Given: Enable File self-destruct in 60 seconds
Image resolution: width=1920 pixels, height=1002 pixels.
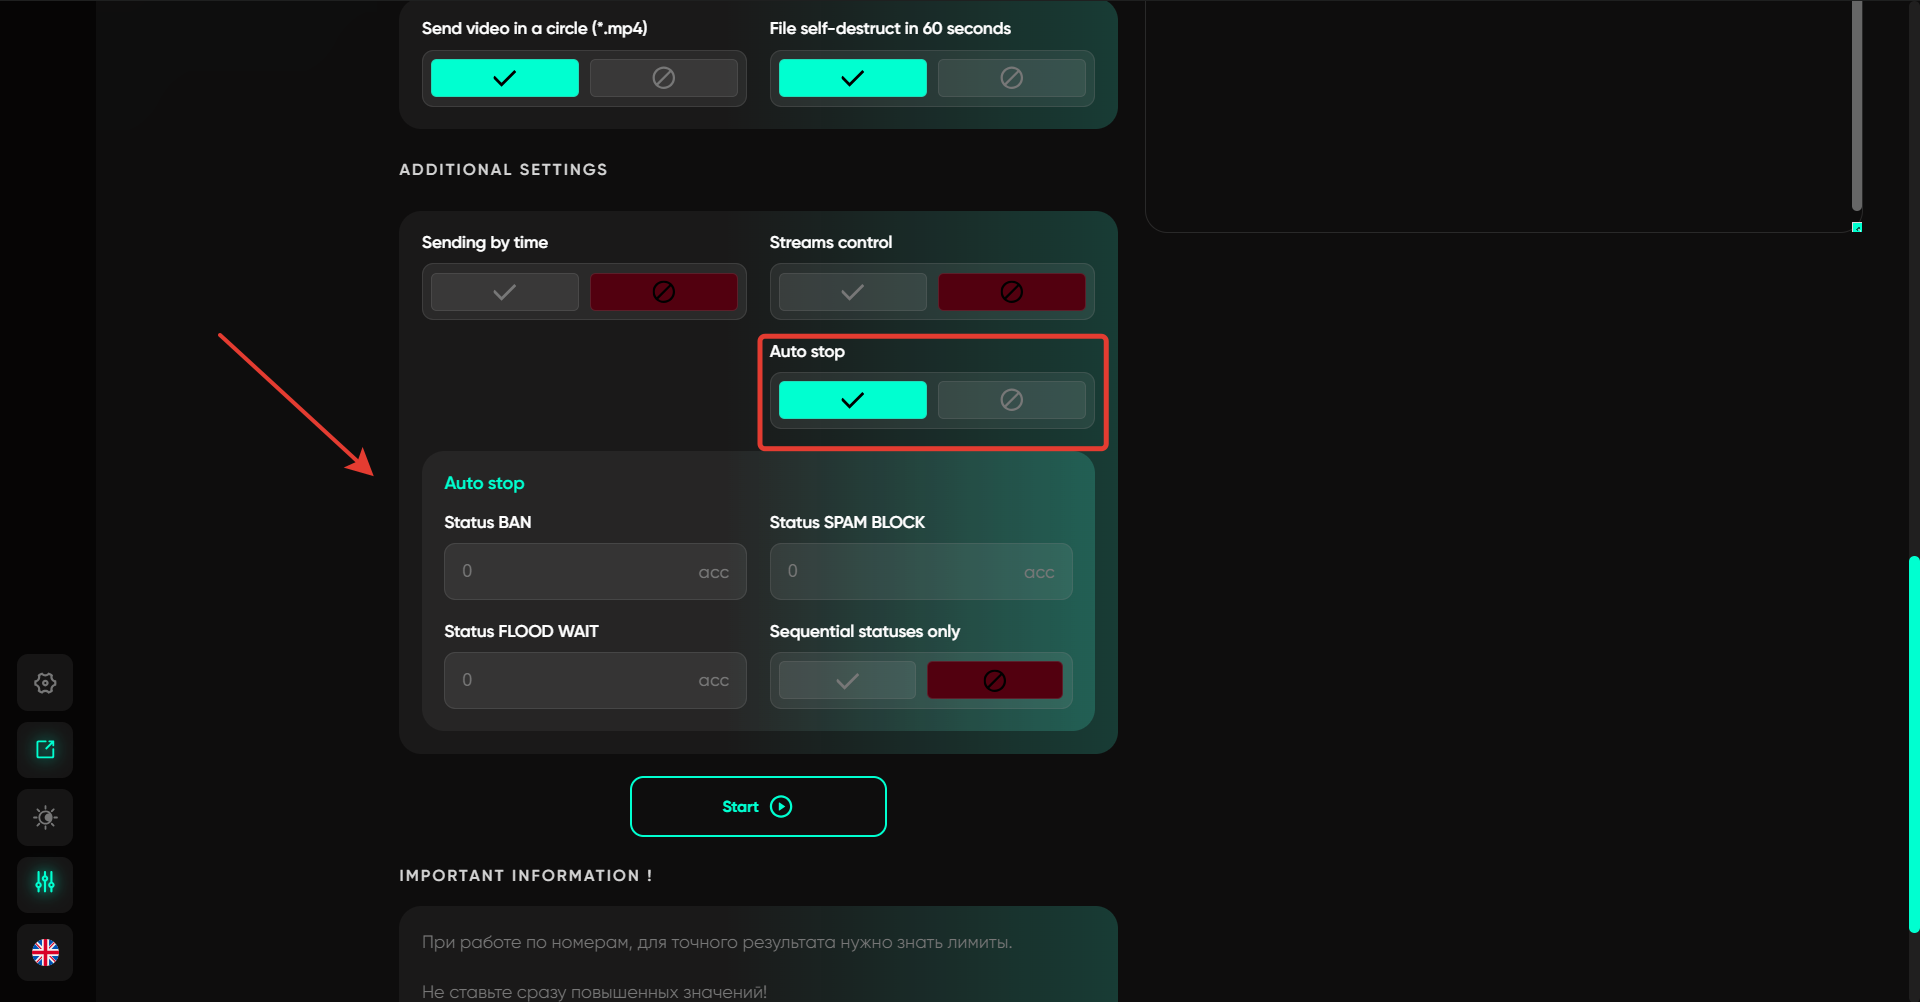Looking at the screenshot, I should (x=852, y=78).
